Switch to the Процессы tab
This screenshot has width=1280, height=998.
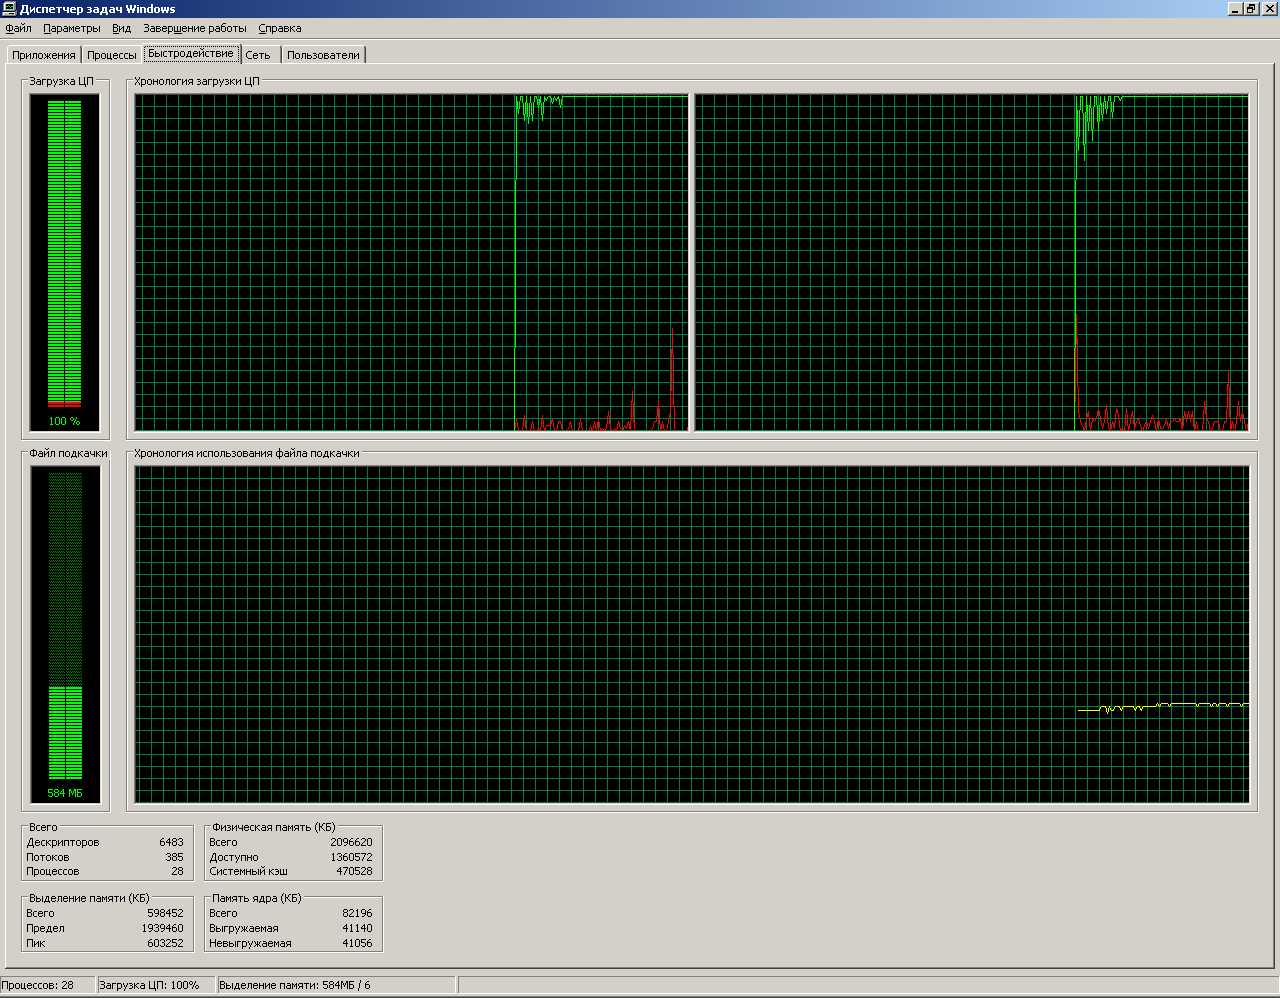point(112,55)
